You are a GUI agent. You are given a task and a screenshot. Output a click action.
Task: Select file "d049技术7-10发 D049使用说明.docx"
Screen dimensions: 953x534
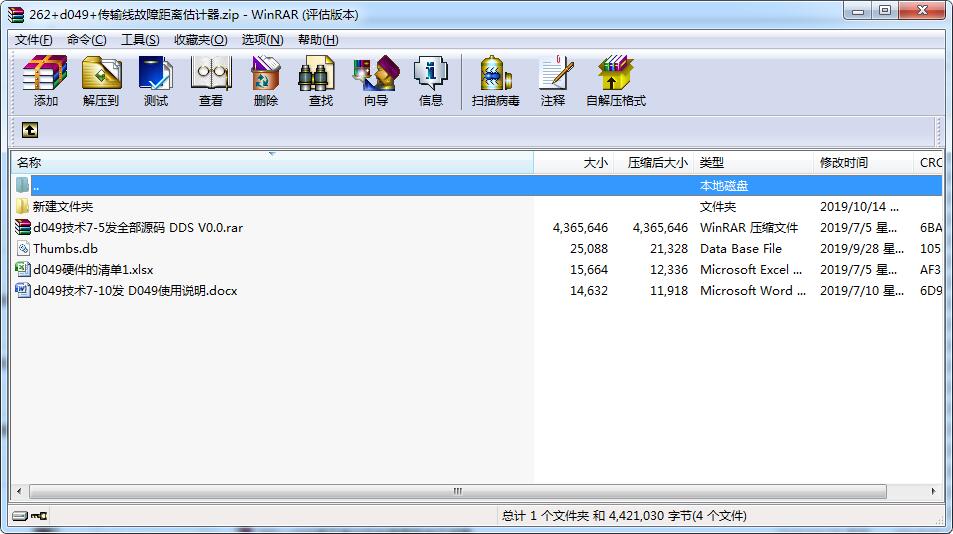click(135, 290)
